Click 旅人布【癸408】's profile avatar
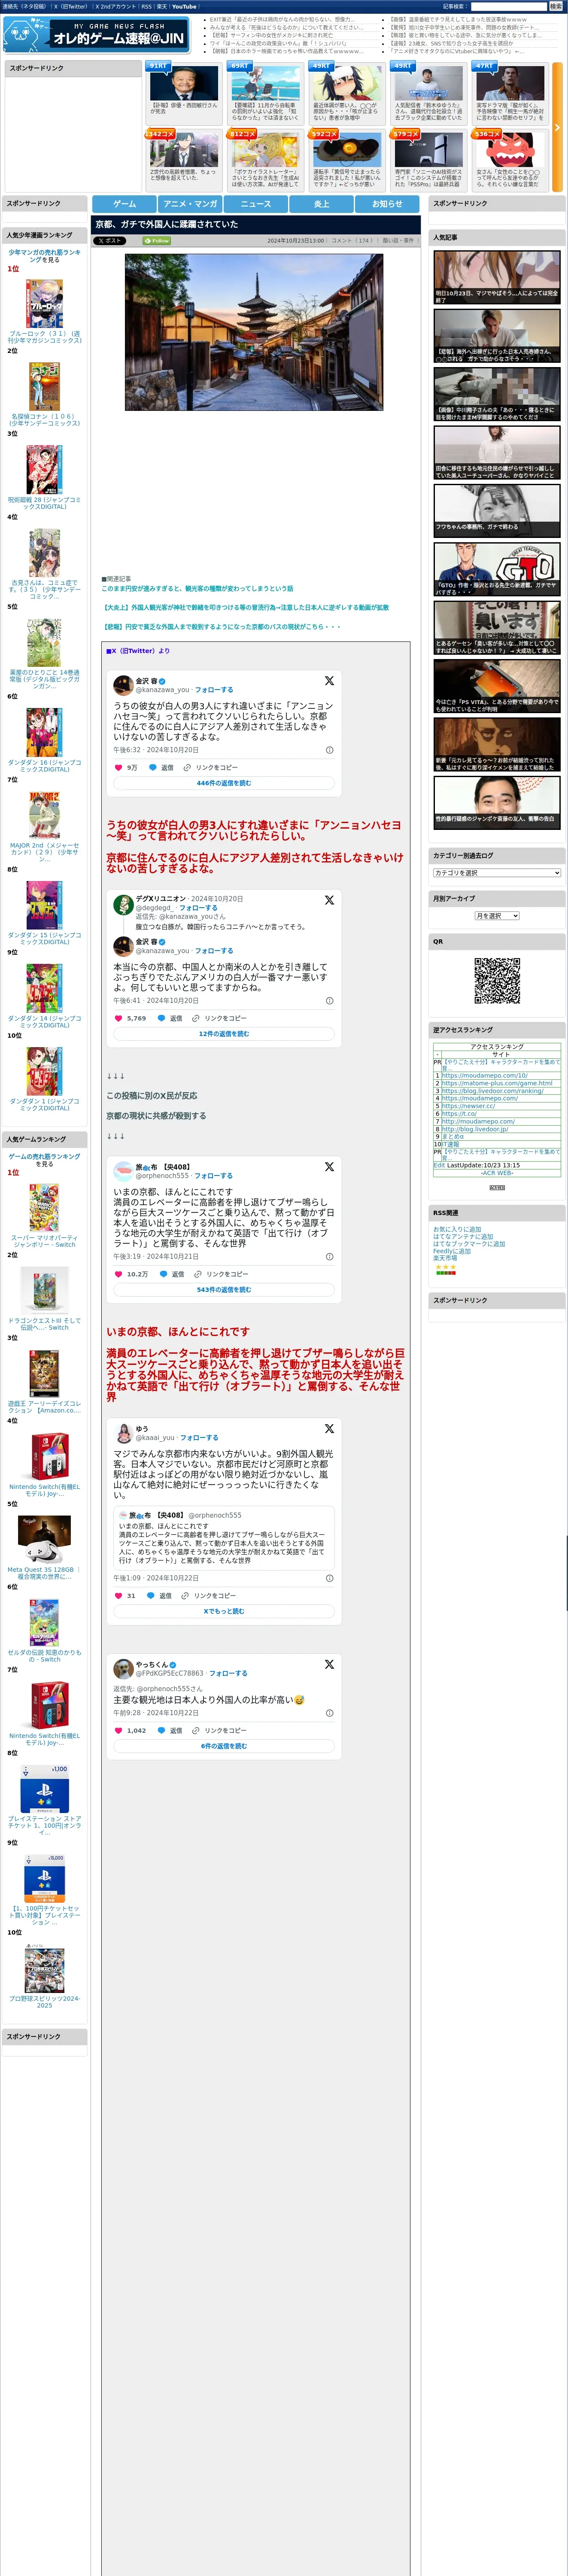The image size is (568, 2576). click(123, 1171)
